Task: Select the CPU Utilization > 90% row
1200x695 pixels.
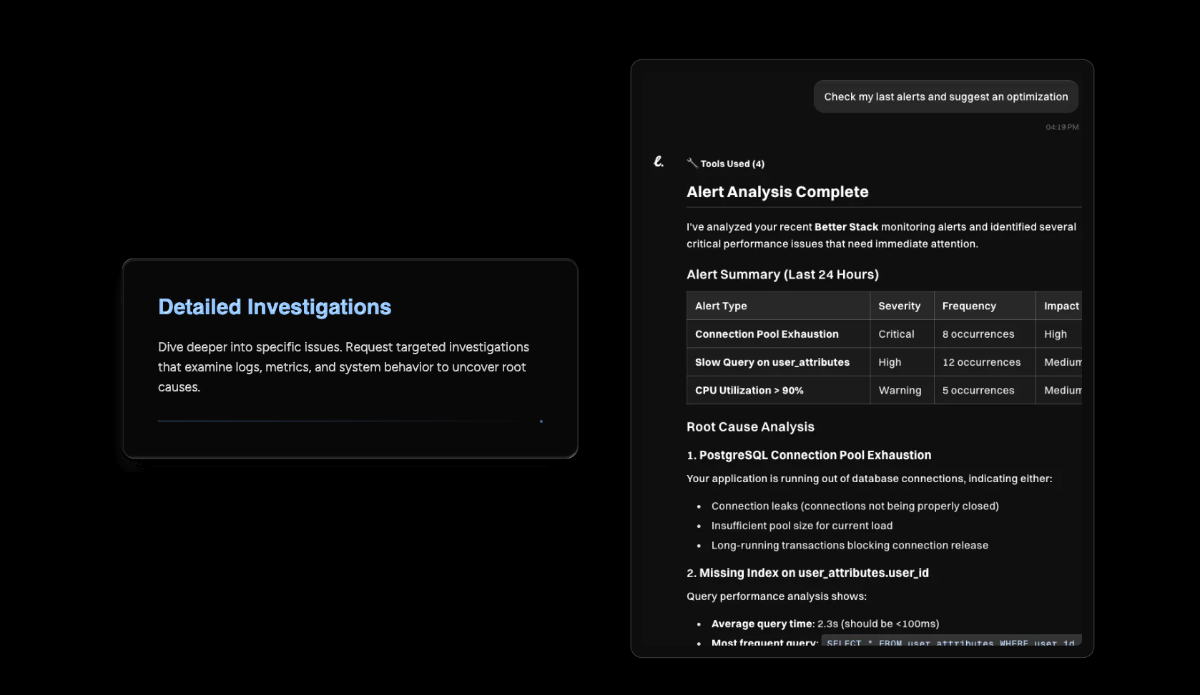Action: [749, 390]
